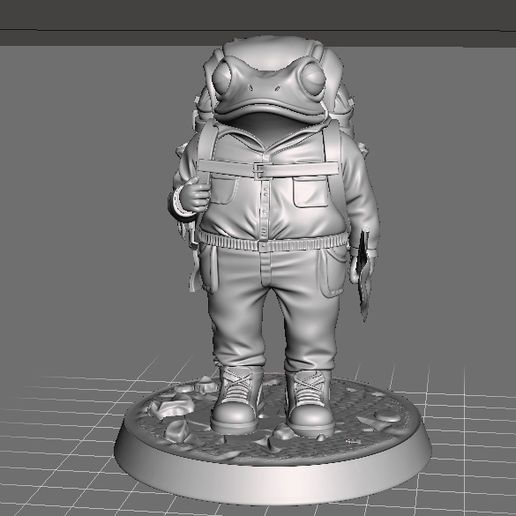Select the frog's right boot
Screen dimensions: 516x516
(x=309, y=403)
